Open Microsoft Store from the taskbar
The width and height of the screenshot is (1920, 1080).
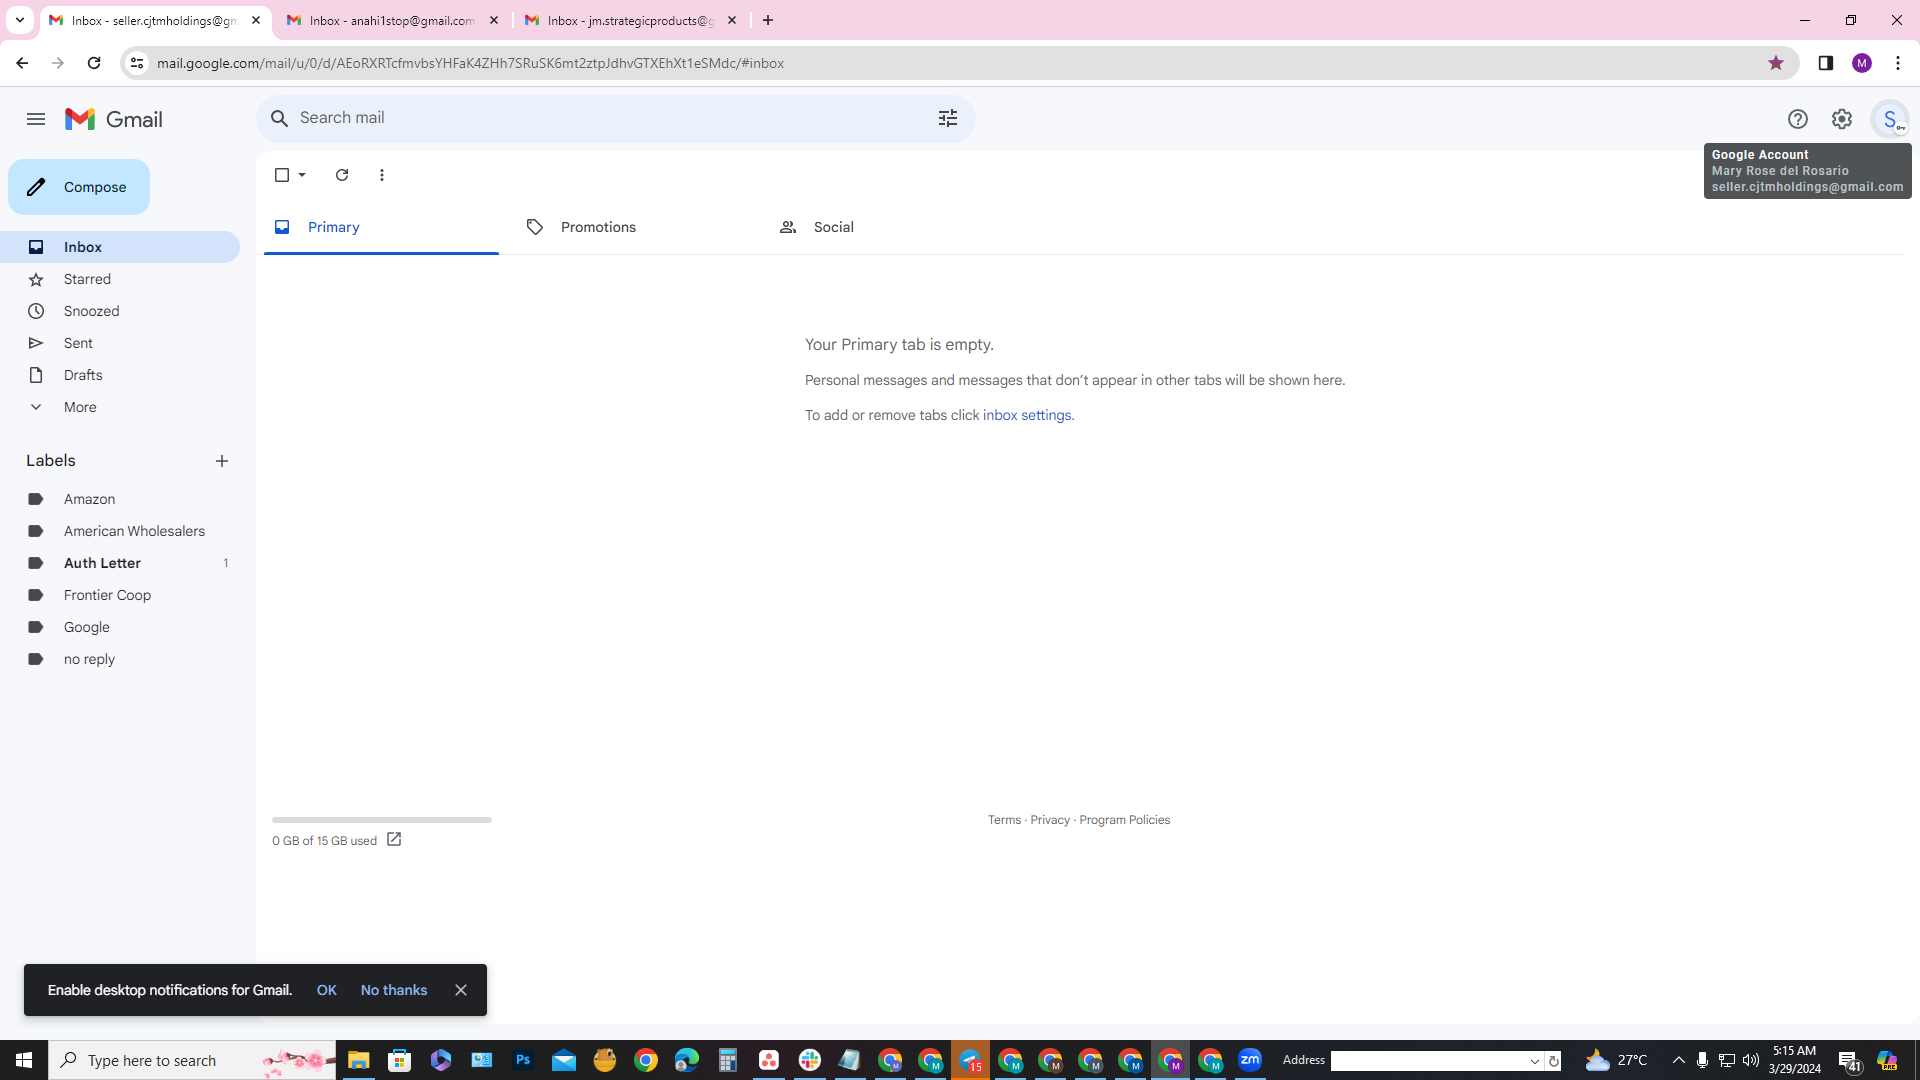click(x=400, y=1060)
